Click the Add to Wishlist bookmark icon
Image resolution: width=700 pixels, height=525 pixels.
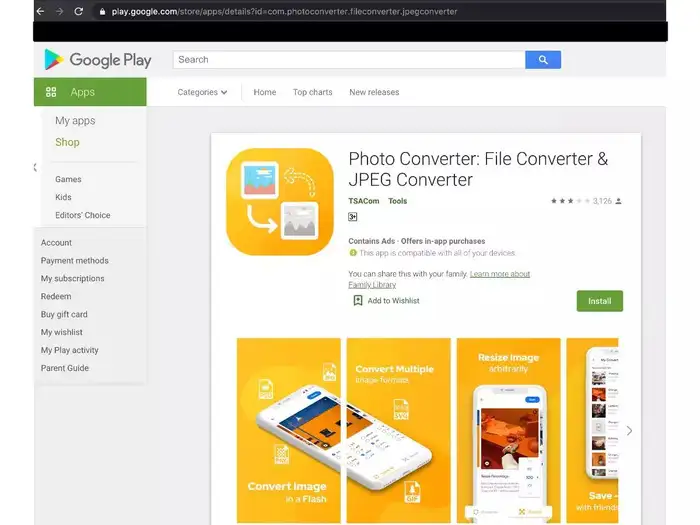[x=358, y=300]
